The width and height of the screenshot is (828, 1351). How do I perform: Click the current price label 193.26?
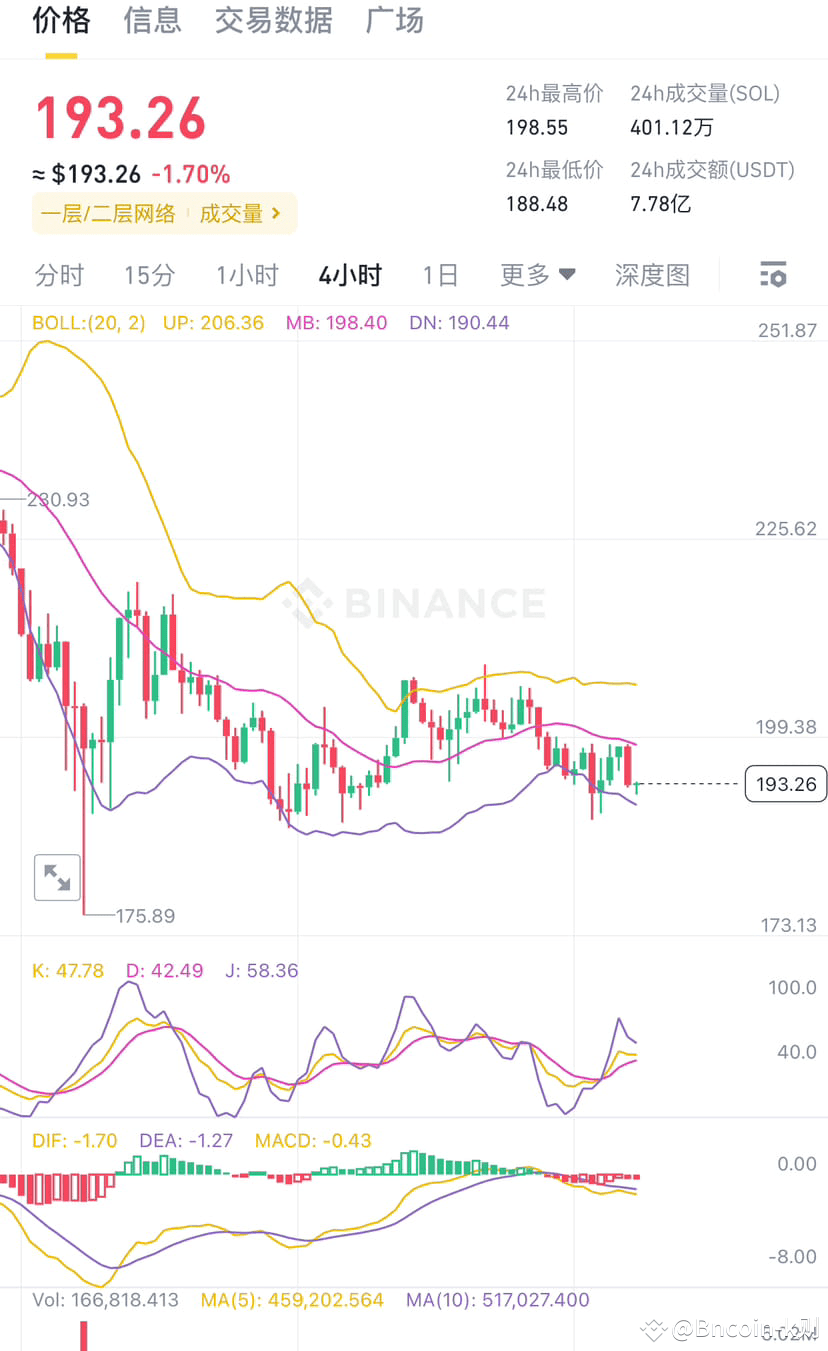tap(786, 784)
